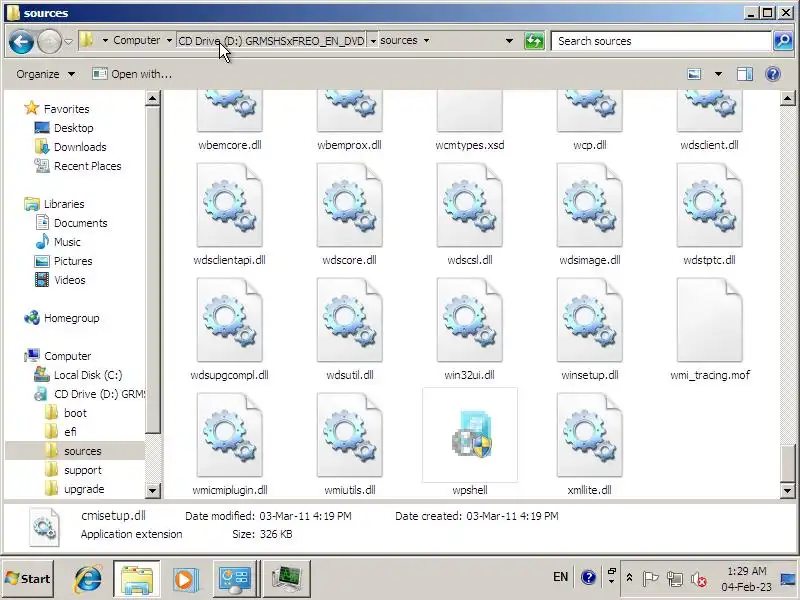
Task: Click file list scrollbar up arrow
Action: [x=787, y=98]
